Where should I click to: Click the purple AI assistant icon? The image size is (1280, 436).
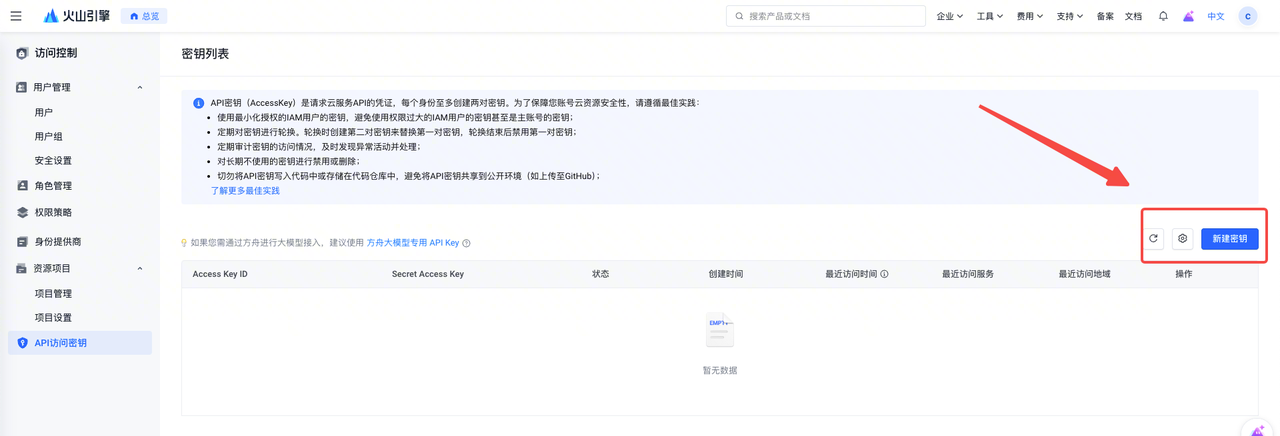1188,16
